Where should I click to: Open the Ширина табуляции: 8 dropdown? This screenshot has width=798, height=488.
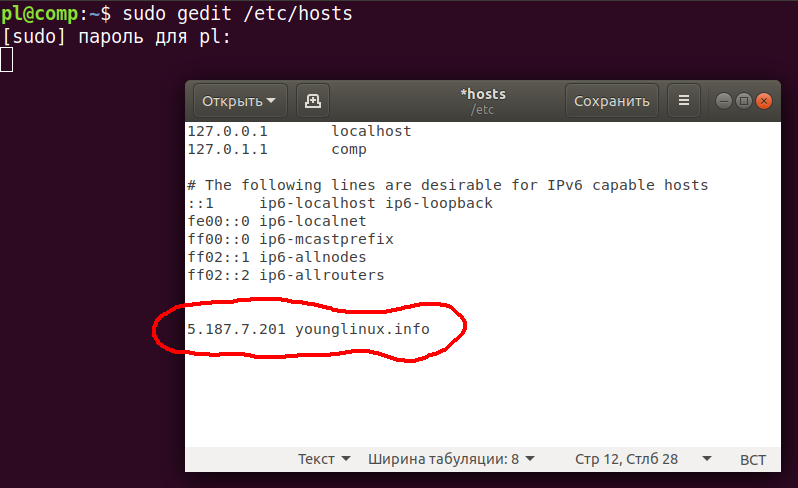[451, 460]
